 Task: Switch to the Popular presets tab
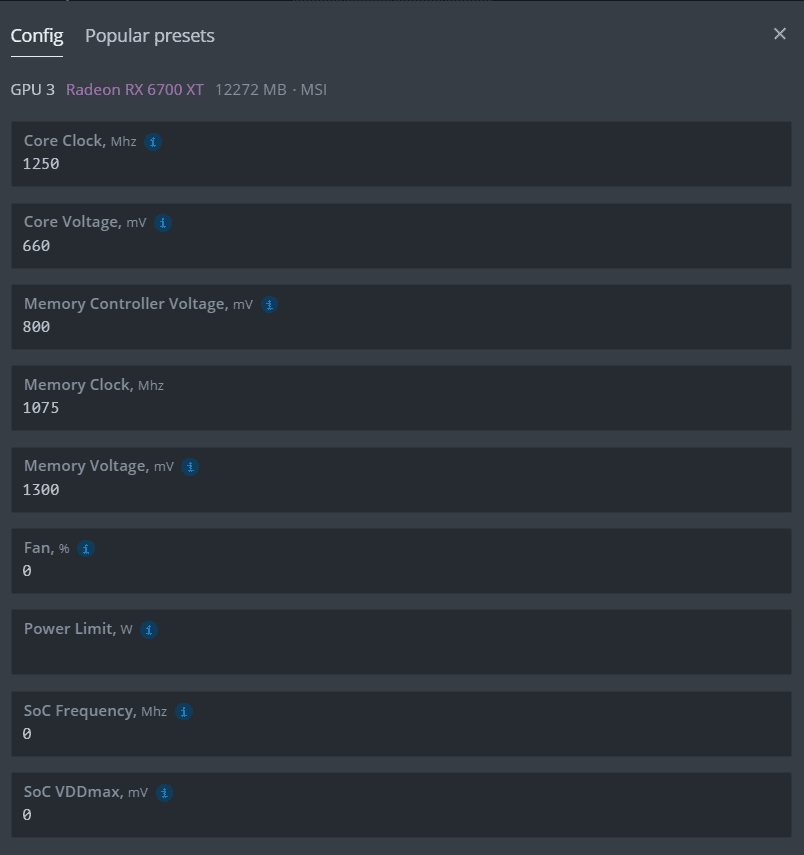[150, 36]
